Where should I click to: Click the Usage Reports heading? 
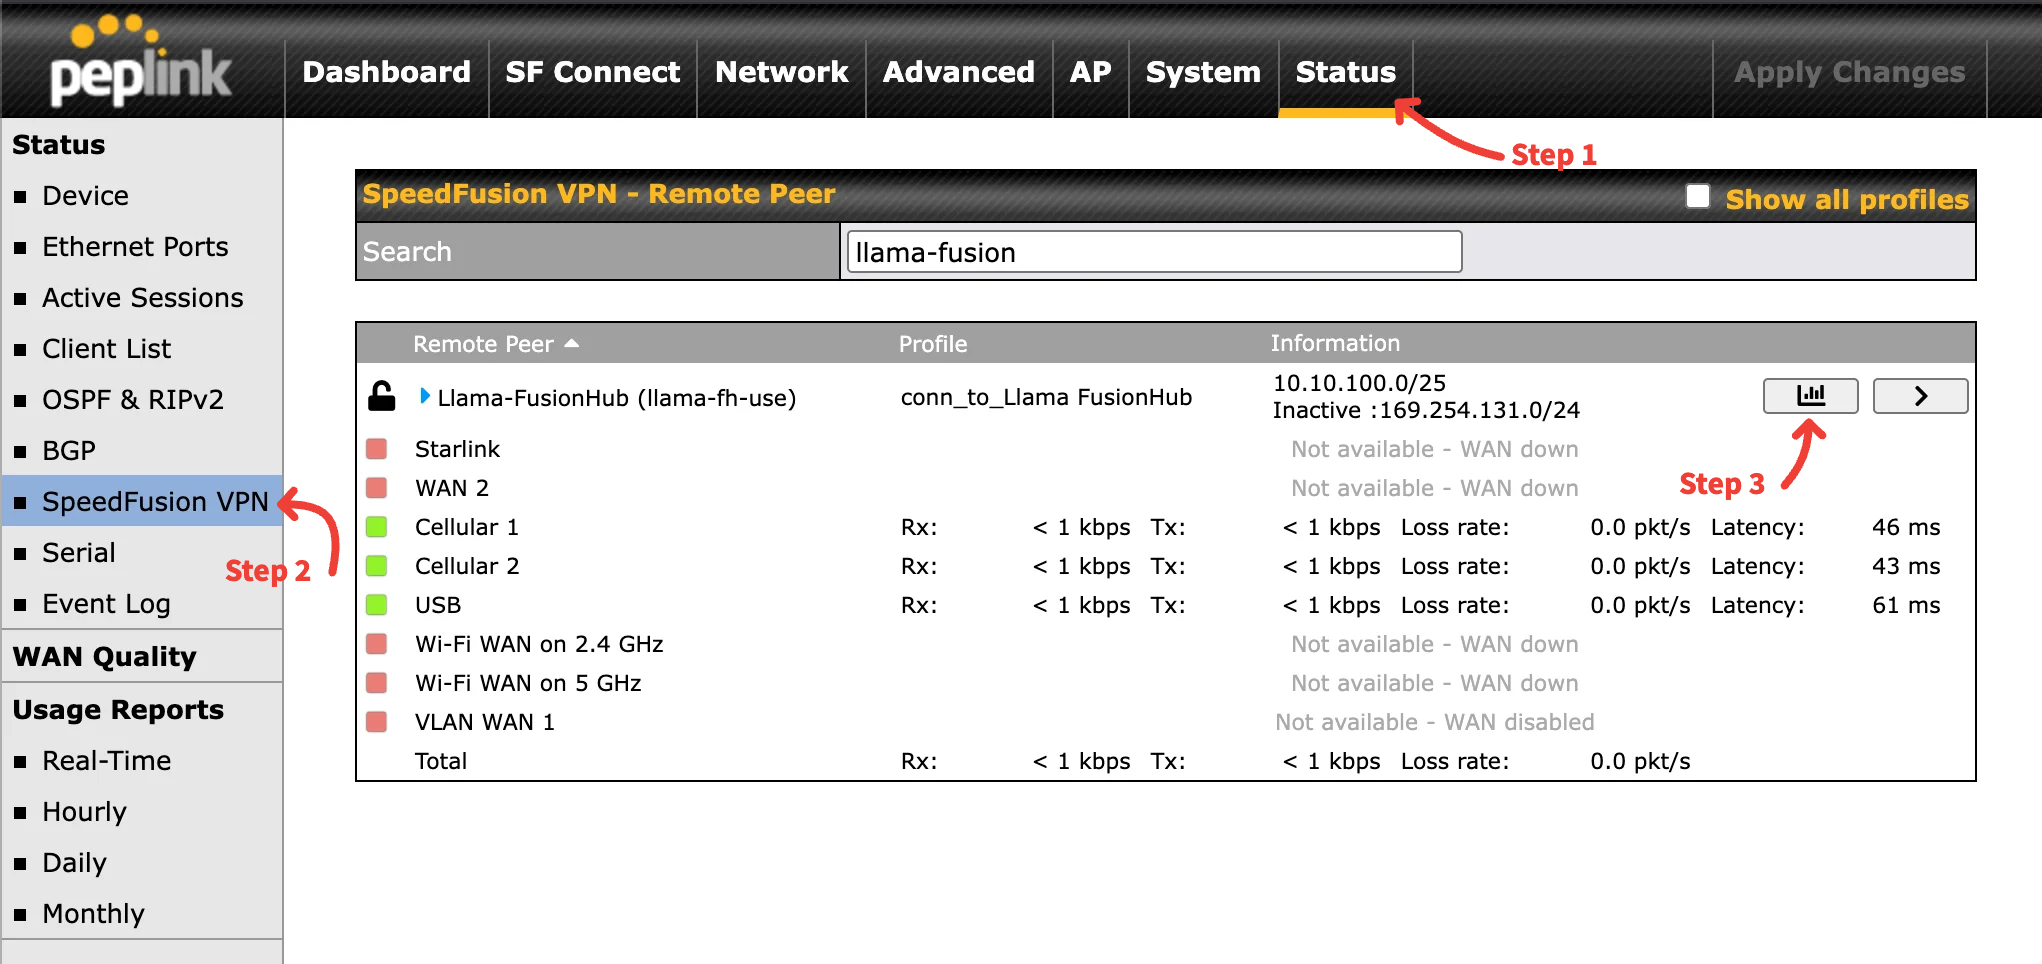[x=118, y=710]
